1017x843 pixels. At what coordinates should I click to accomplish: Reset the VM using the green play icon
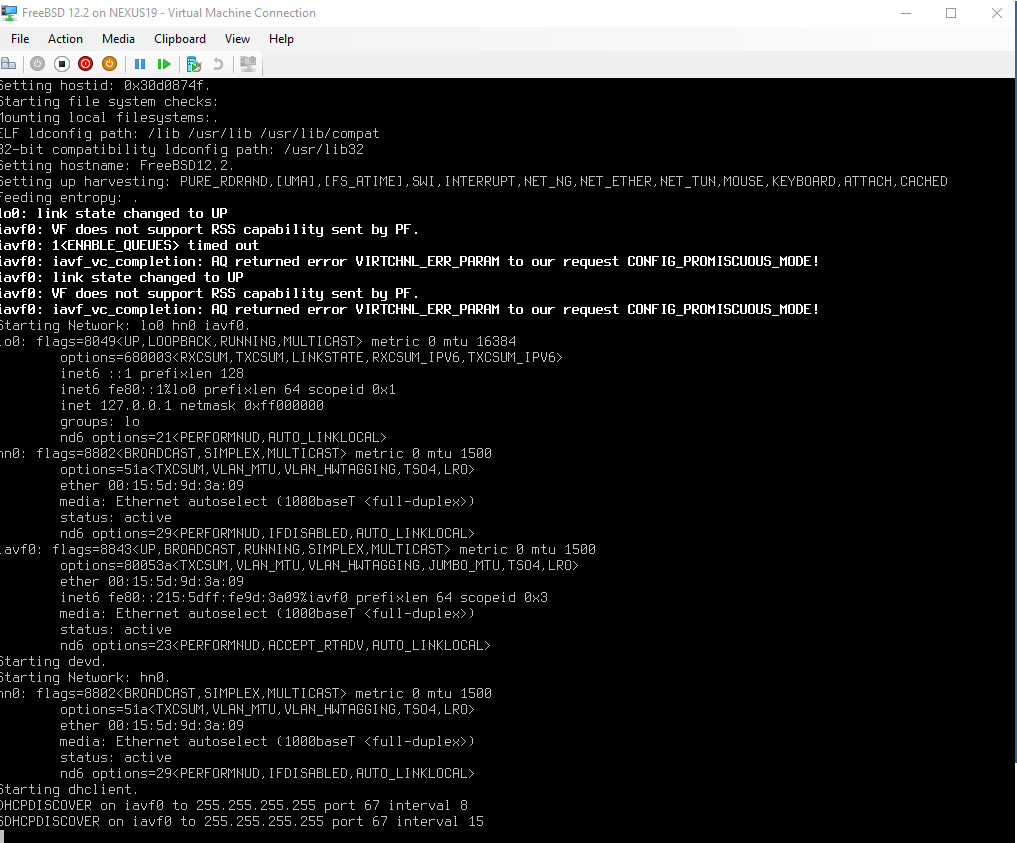tap(164, 64)
